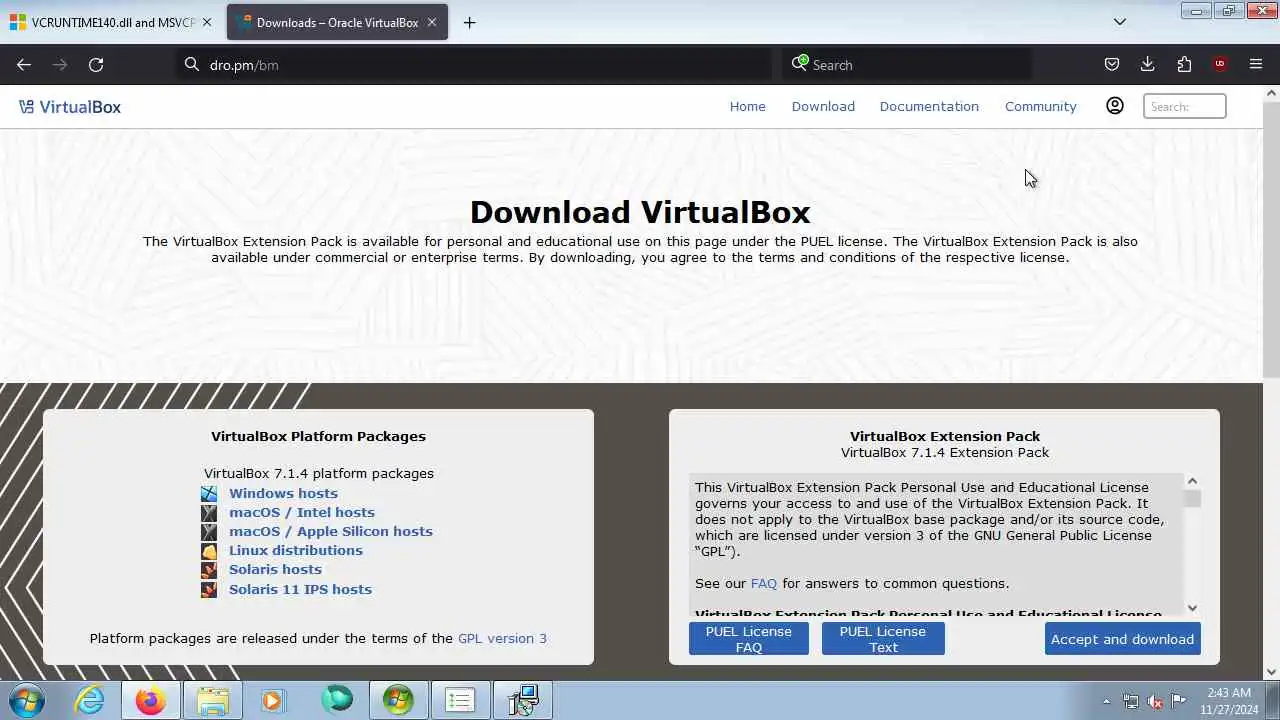The height and width of the screenshot is (720, 1280).
Task: Open the FAQ link in license text
Action: click(764, 583)
